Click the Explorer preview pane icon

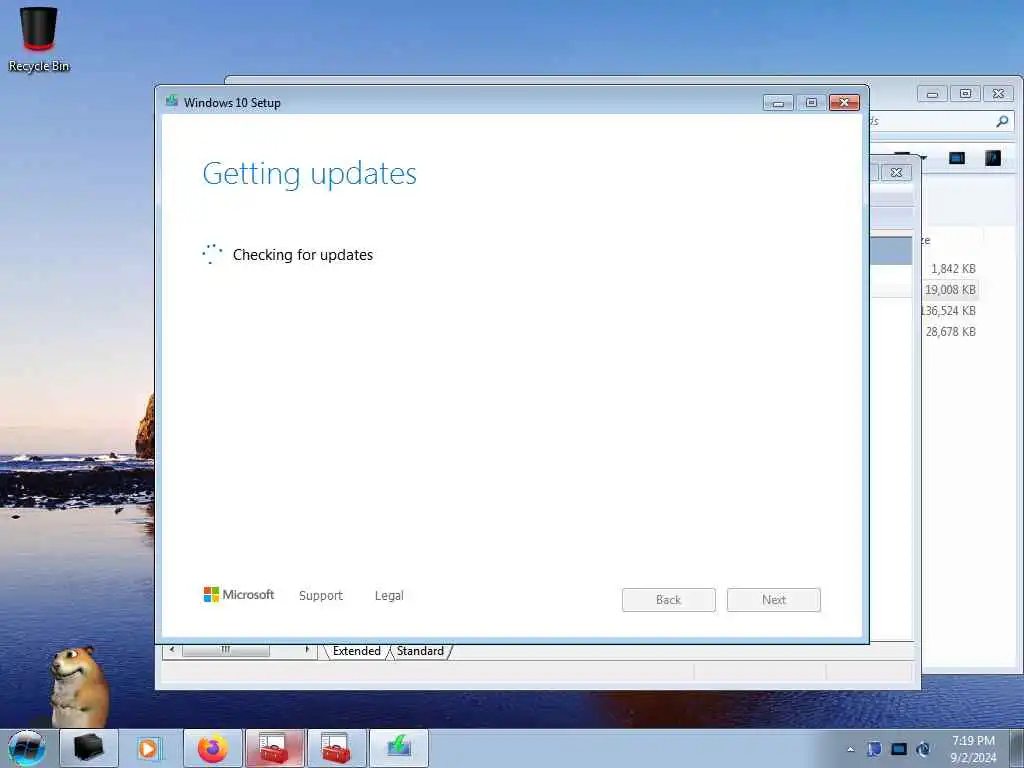tap(957, 158)
